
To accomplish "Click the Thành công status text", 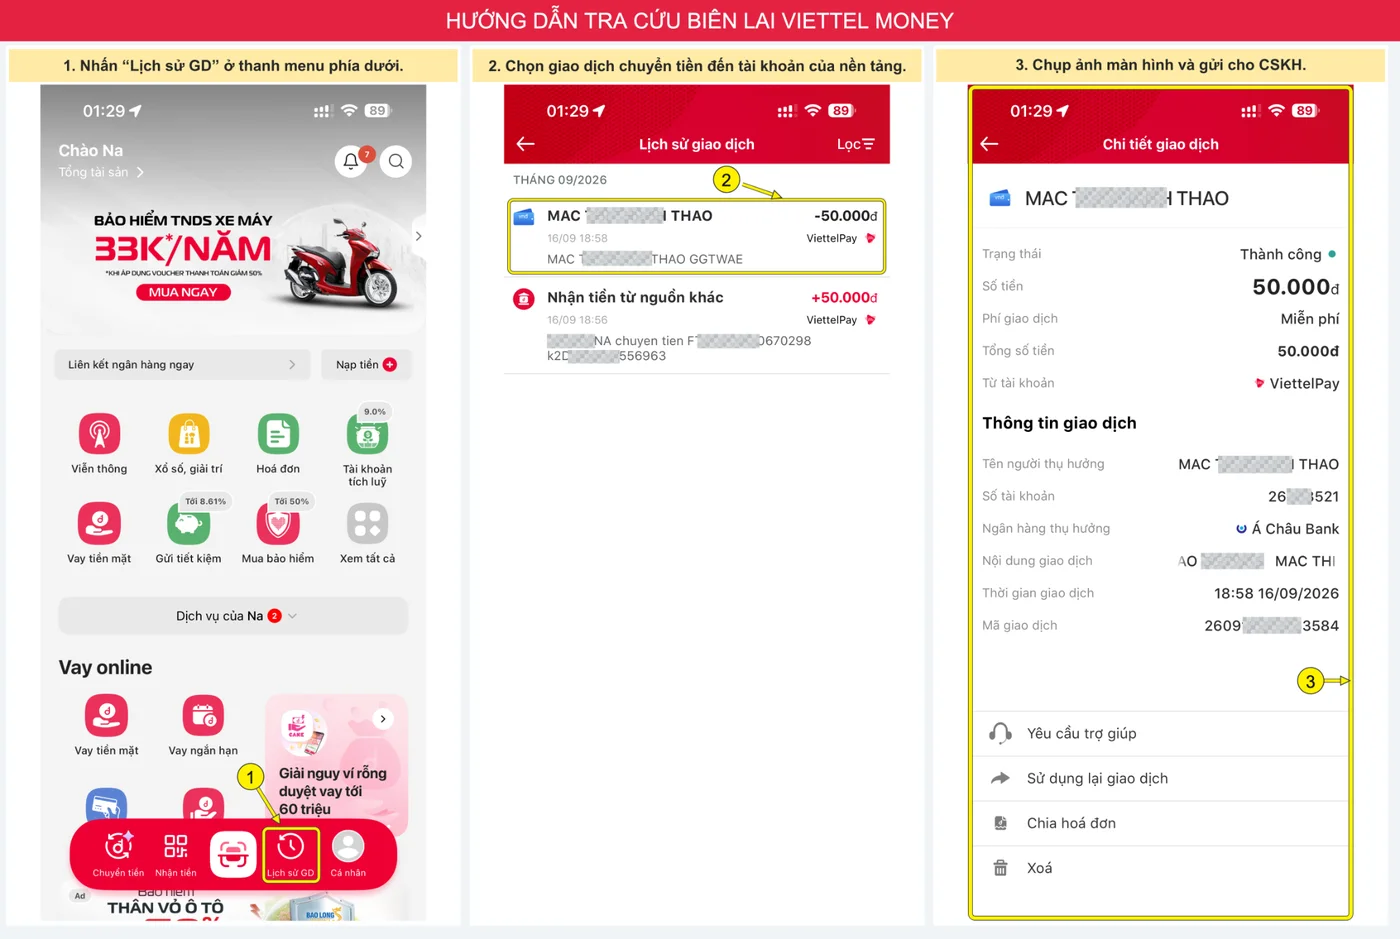I will (1281, 254).
